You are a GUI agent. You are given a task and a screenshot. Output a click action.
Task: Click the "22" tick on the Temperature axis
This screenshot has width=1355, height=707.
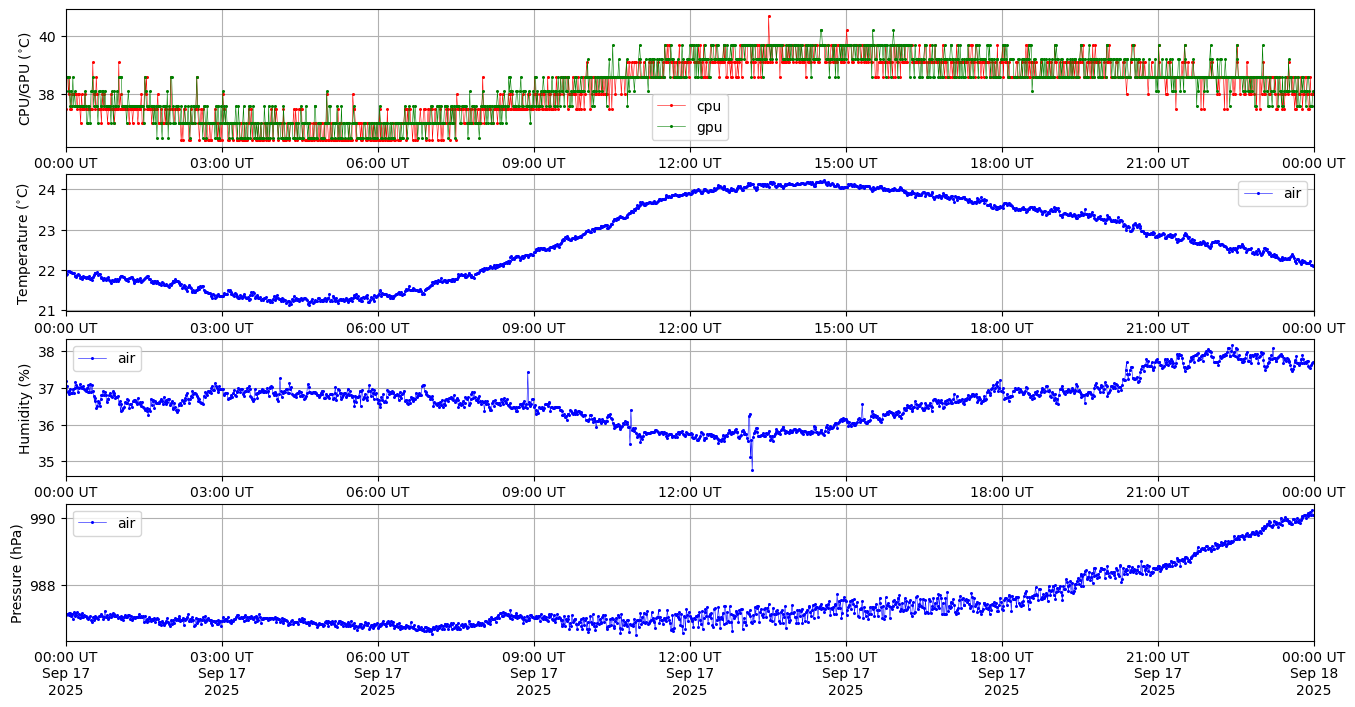pos(49,271)
